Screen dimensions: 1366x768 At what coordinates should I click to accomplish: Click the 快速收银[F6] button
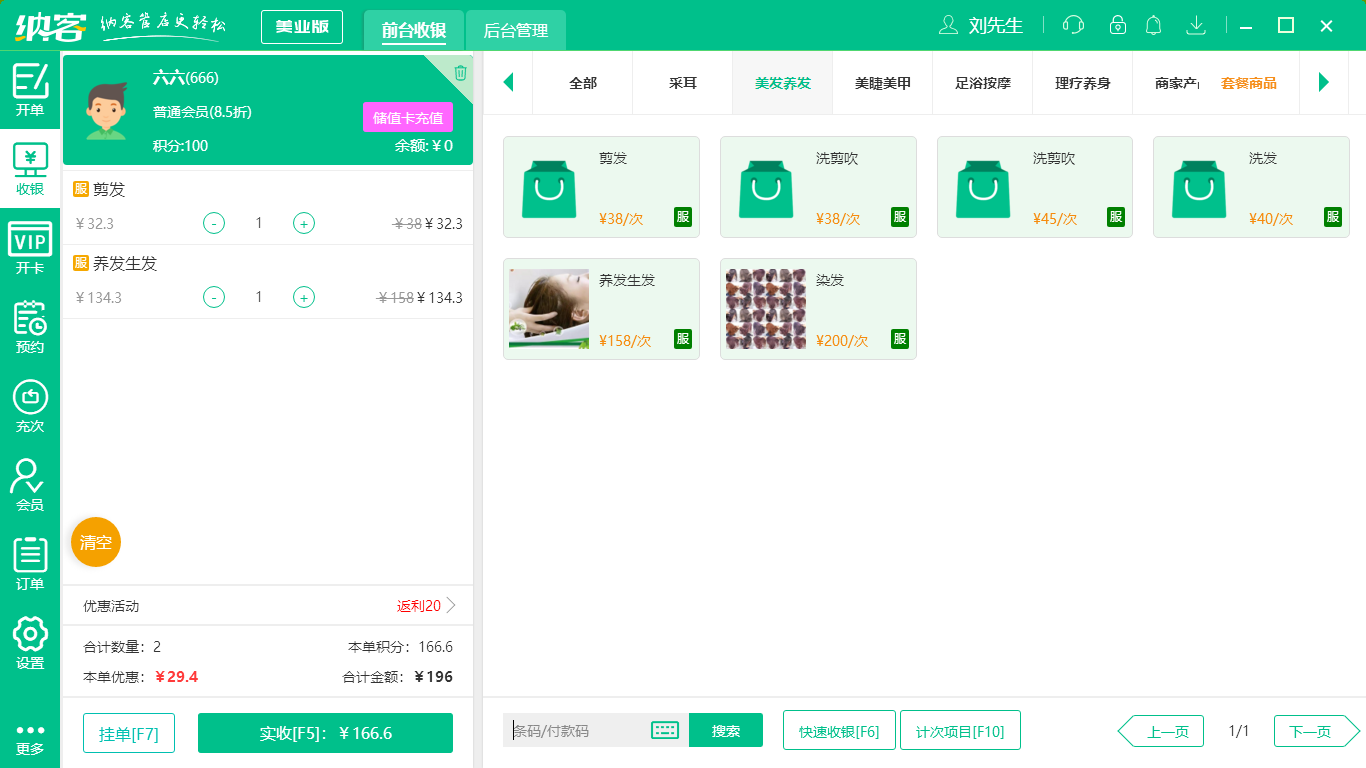839,730
